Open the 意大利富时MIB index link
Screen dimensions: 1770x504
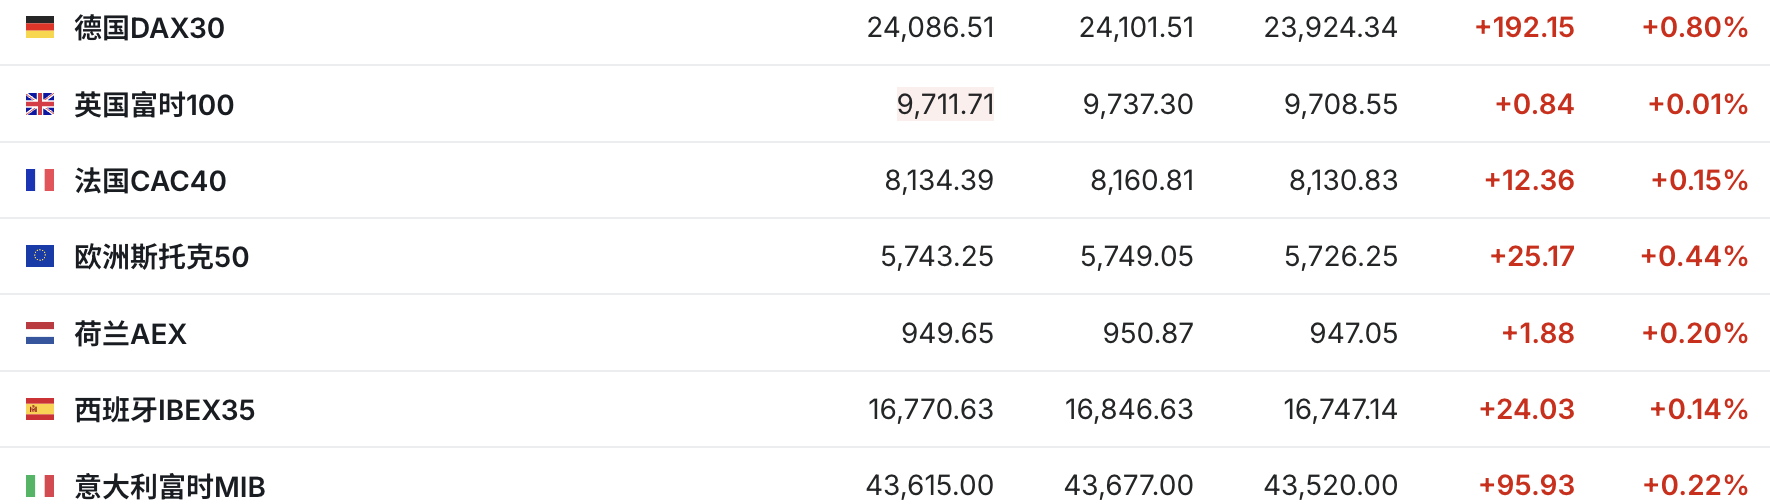coord(170,487)
